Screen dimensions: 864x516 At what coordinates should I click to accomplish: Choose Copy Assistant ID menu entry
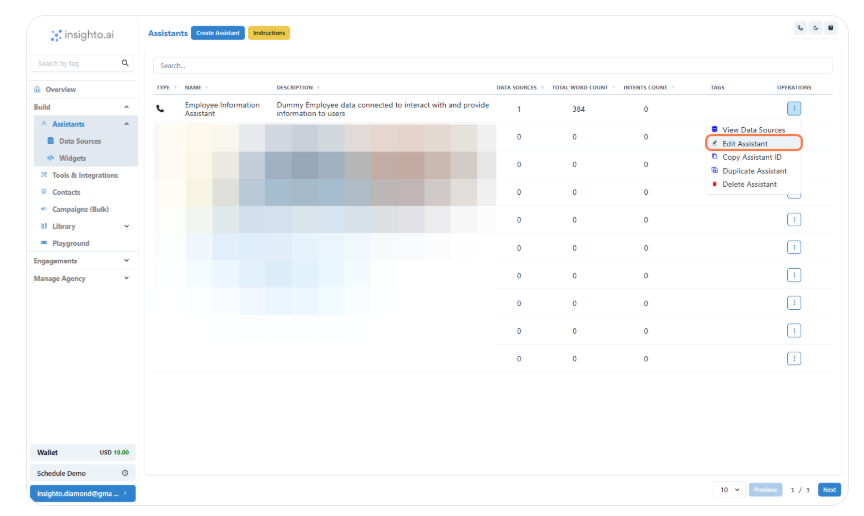[753, 157]
